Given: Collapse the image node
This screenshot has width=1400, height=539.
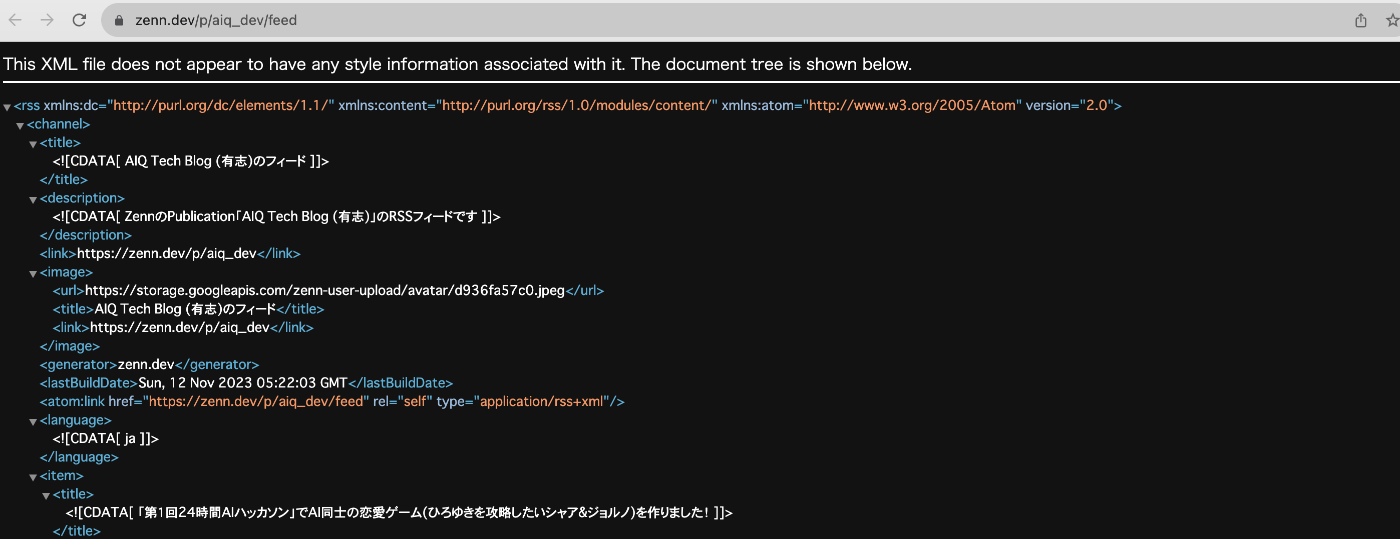Looking at the screenshot, I should pyautogui.click(x=33, y=273).
